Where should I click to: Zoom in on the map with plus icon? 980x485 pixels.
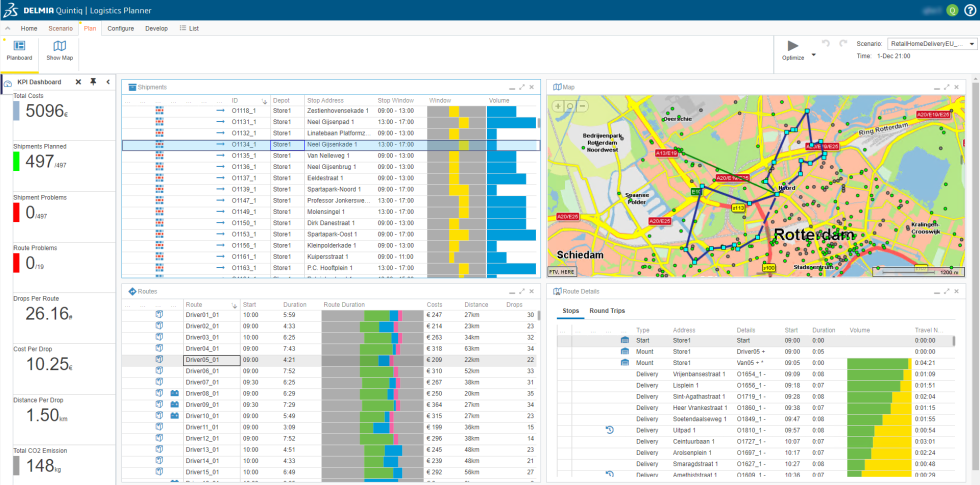click(x=558, y=106)
